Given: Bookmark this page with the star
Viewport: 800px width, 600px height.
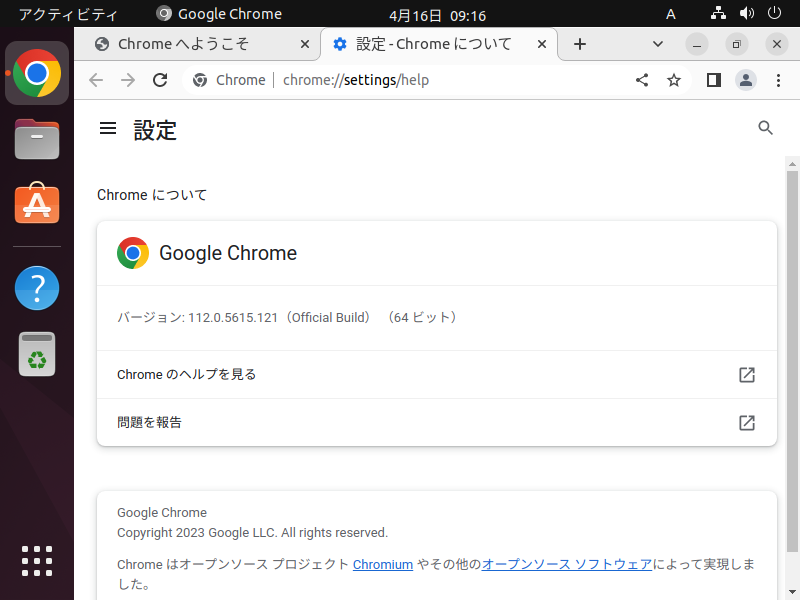Looking at the screenshot, I should pyautogui.click(x=674, y=80).
